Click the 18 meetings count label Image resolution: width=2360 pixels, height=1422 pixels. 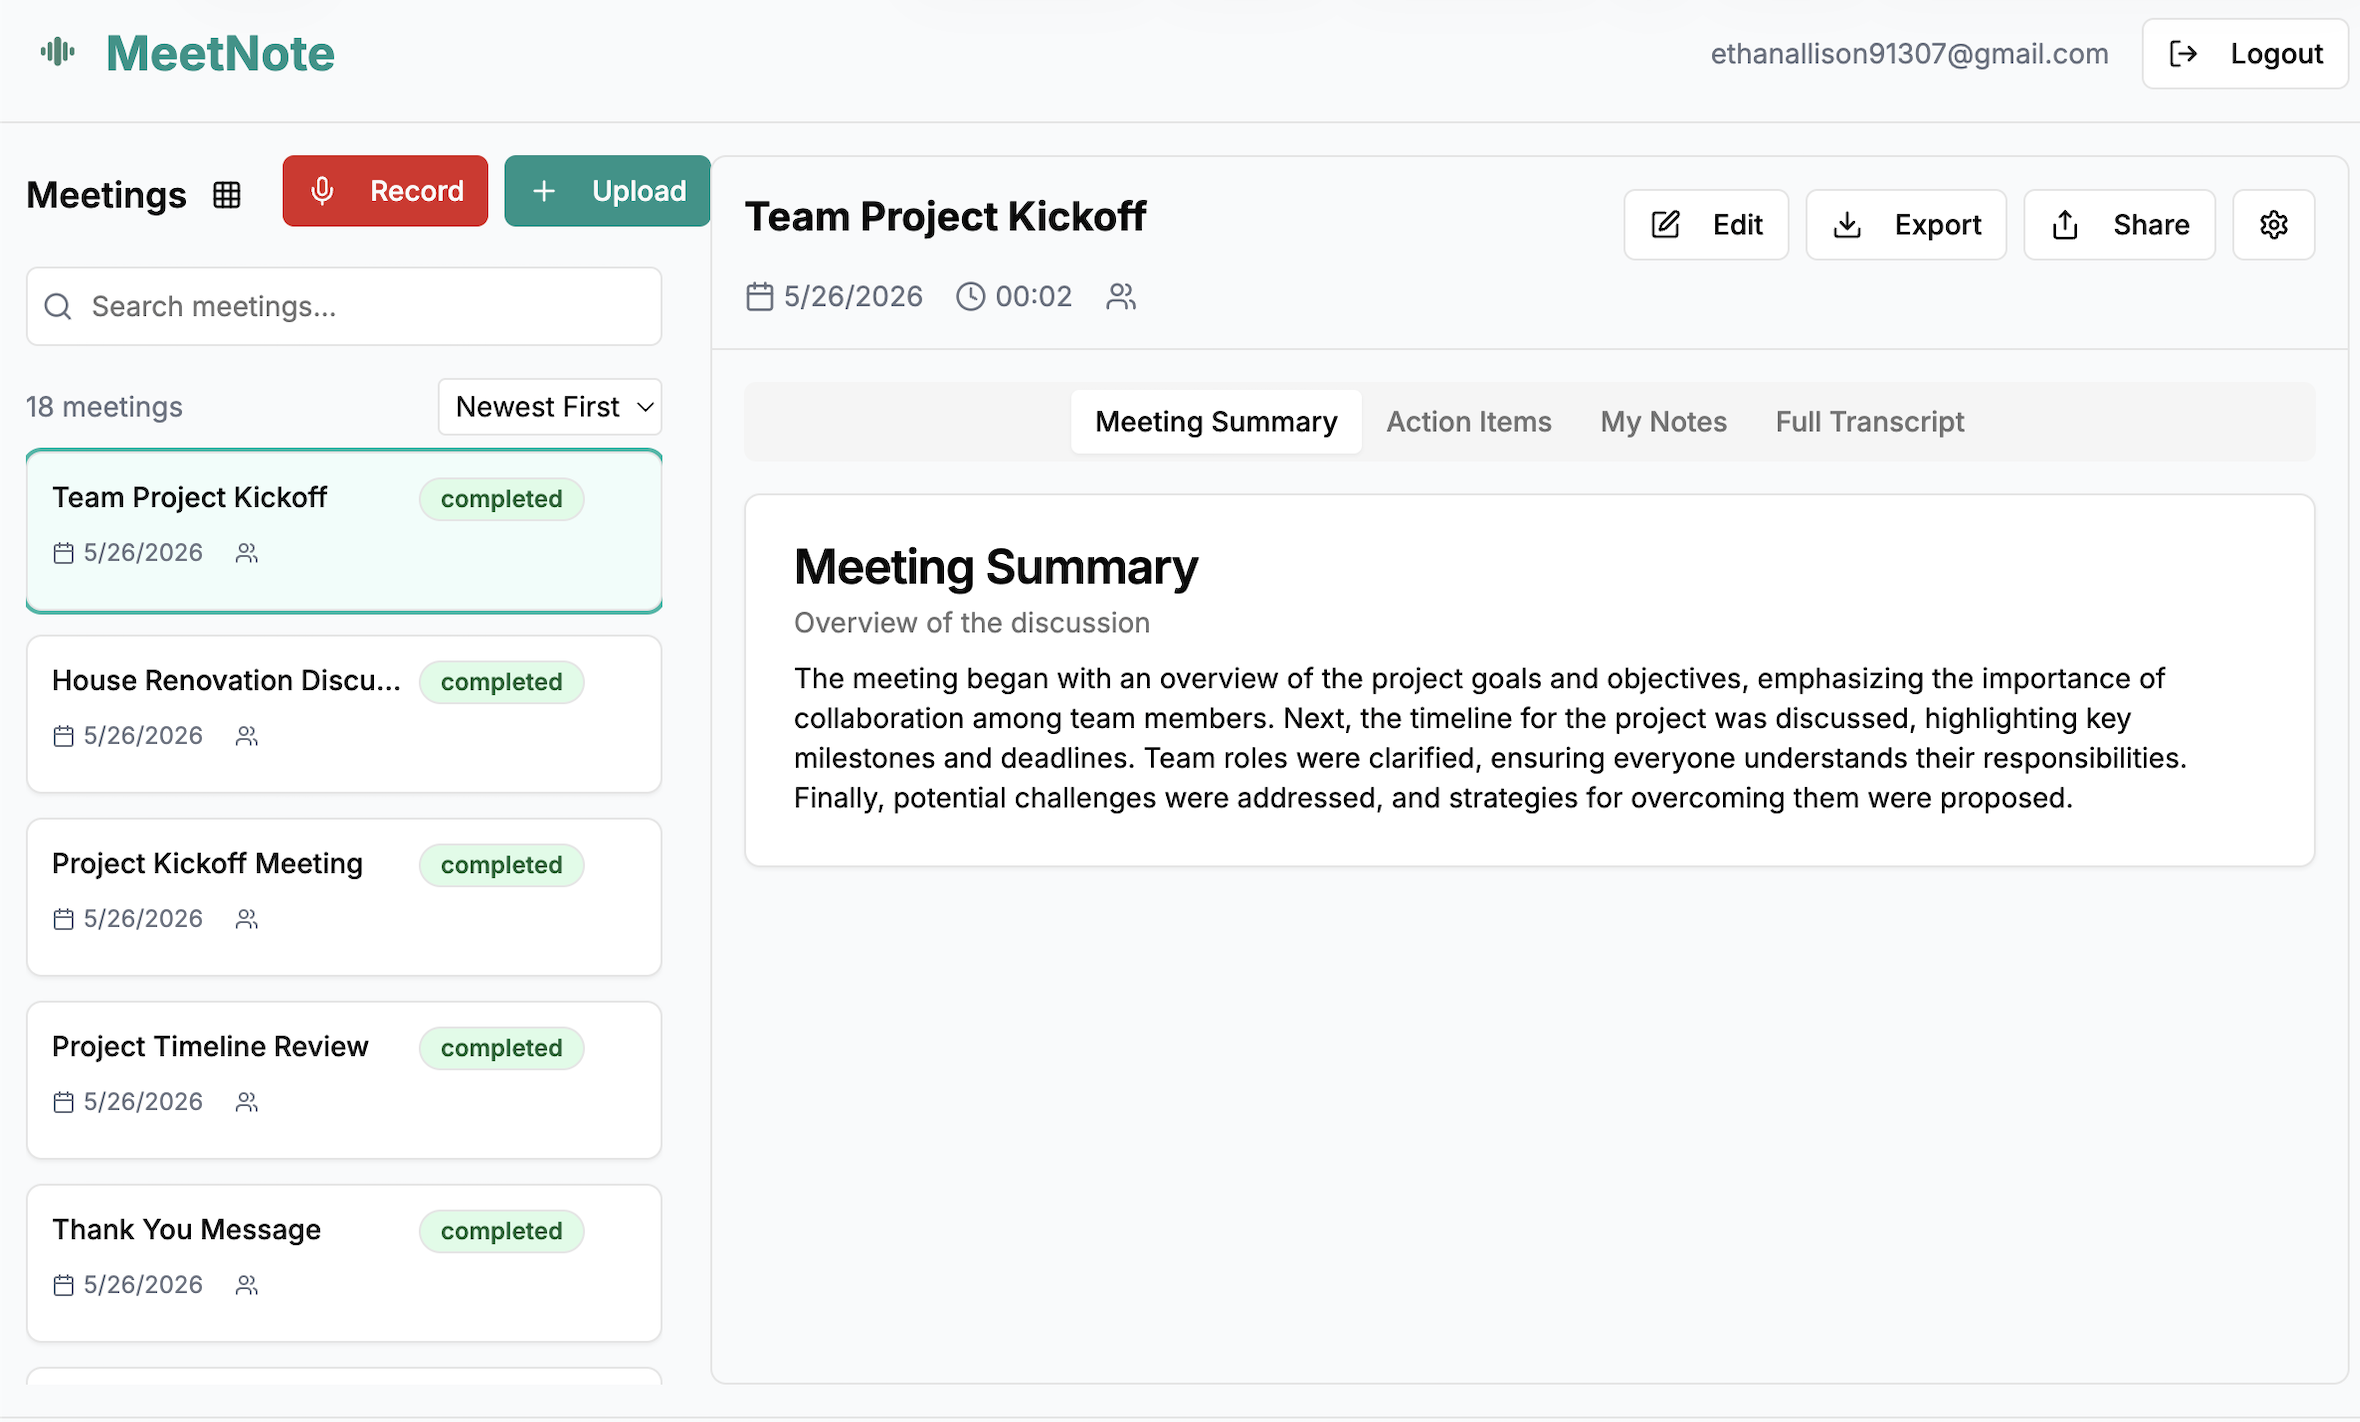tap(104, 407)
